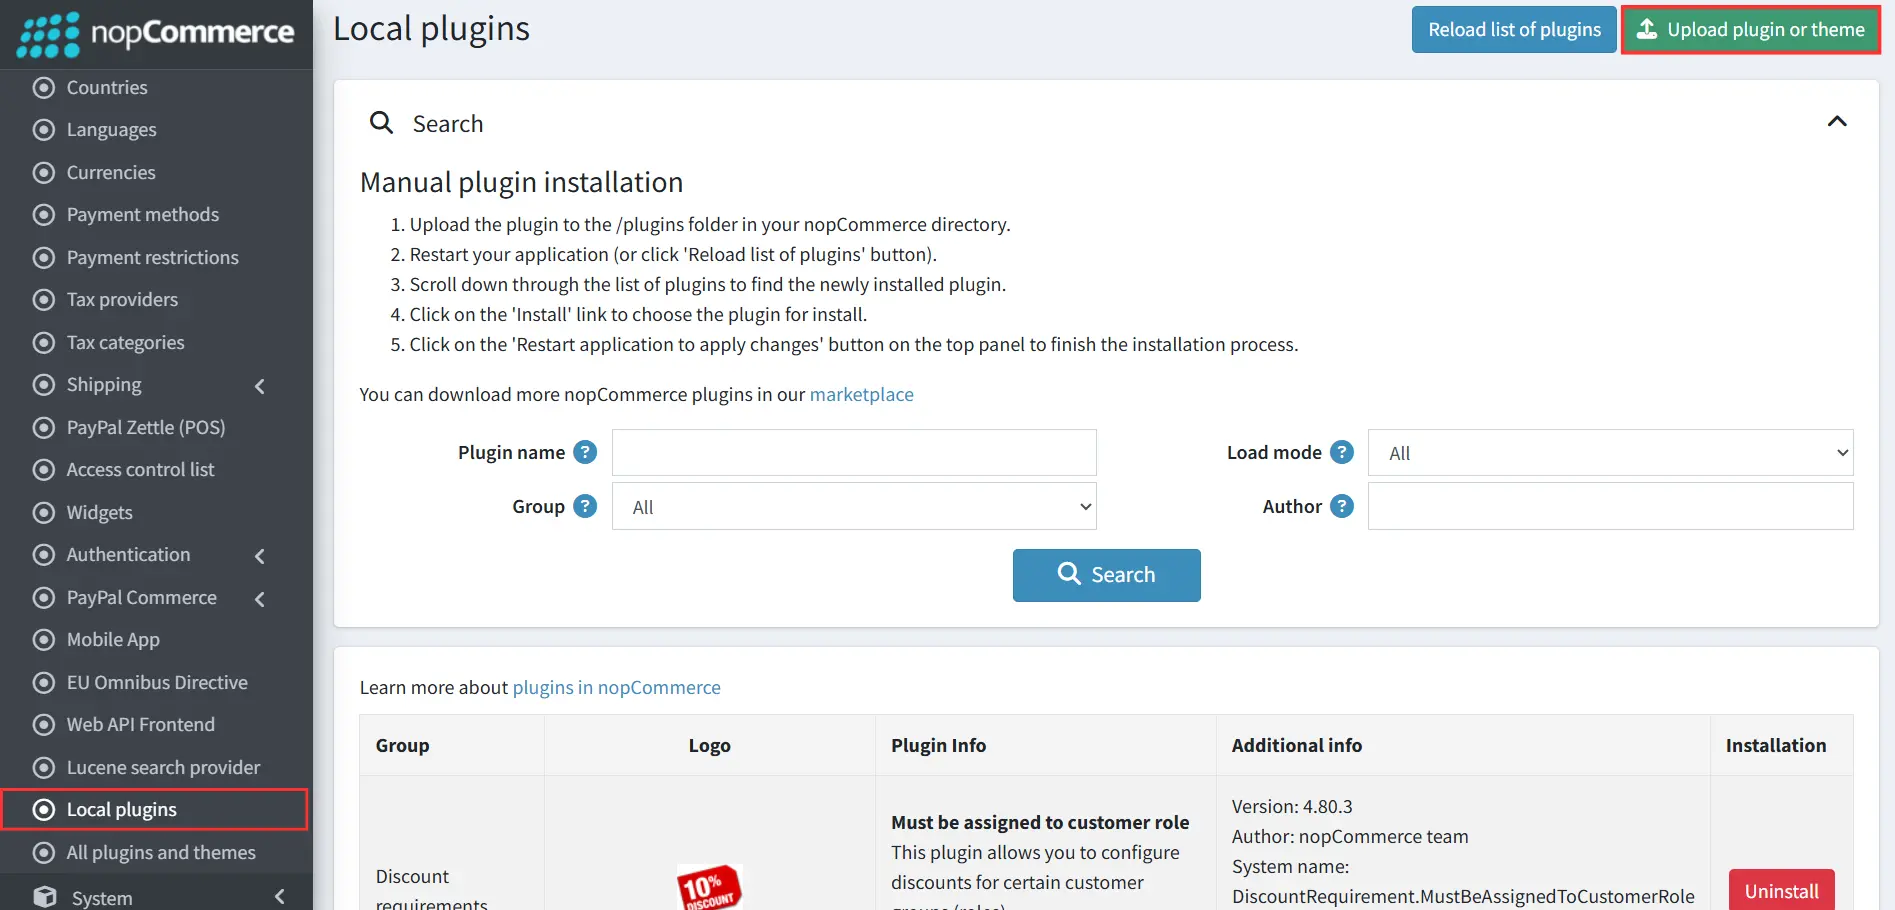1895x910 pixels.
Task: Select the Widgets sidebar icon
Action: [43, 512]
